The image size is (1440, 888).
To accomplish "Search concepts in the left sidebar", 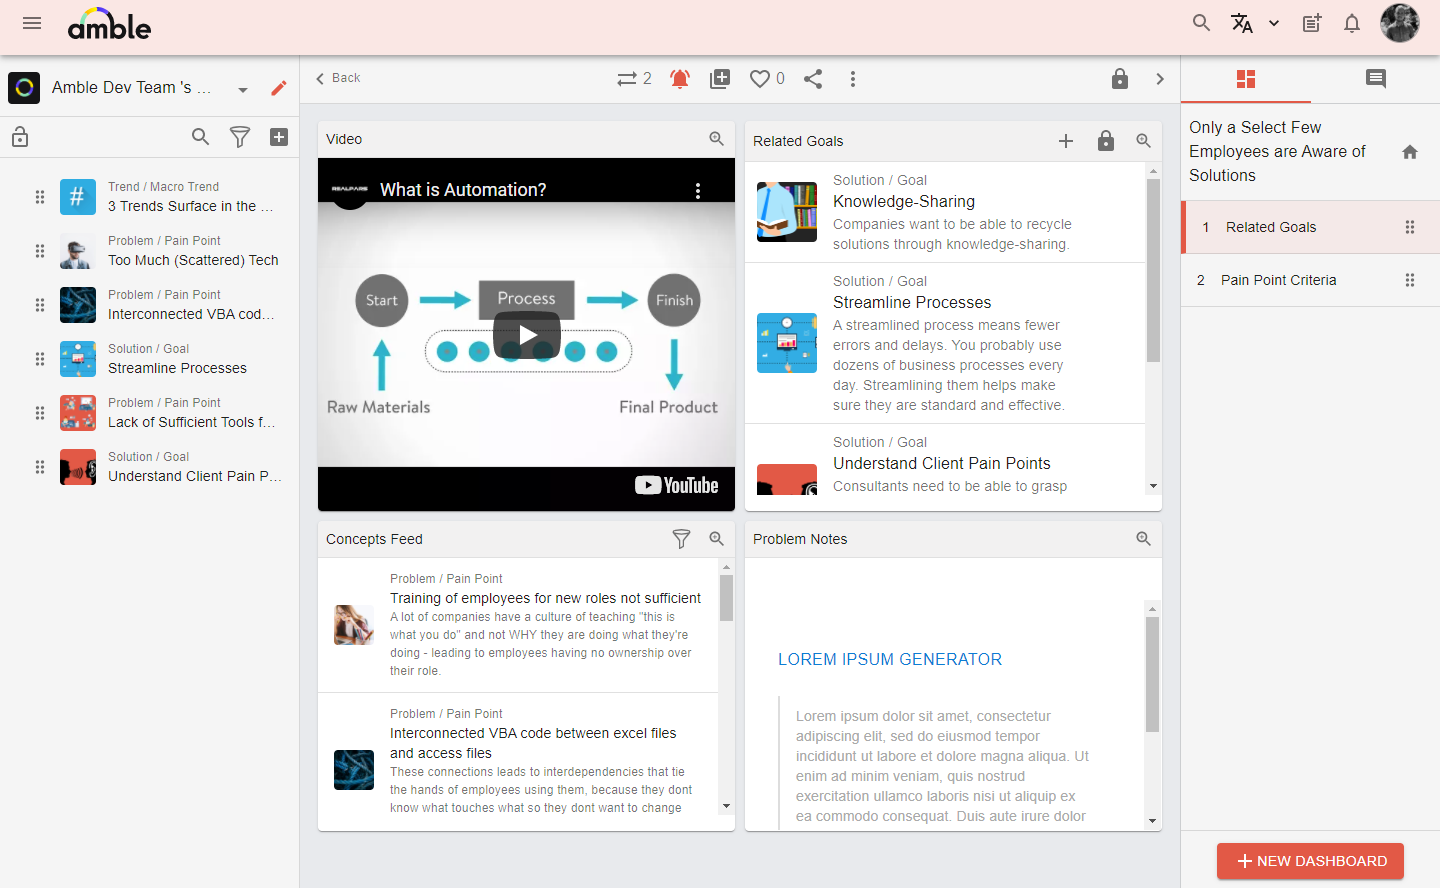I will point(201,137).
